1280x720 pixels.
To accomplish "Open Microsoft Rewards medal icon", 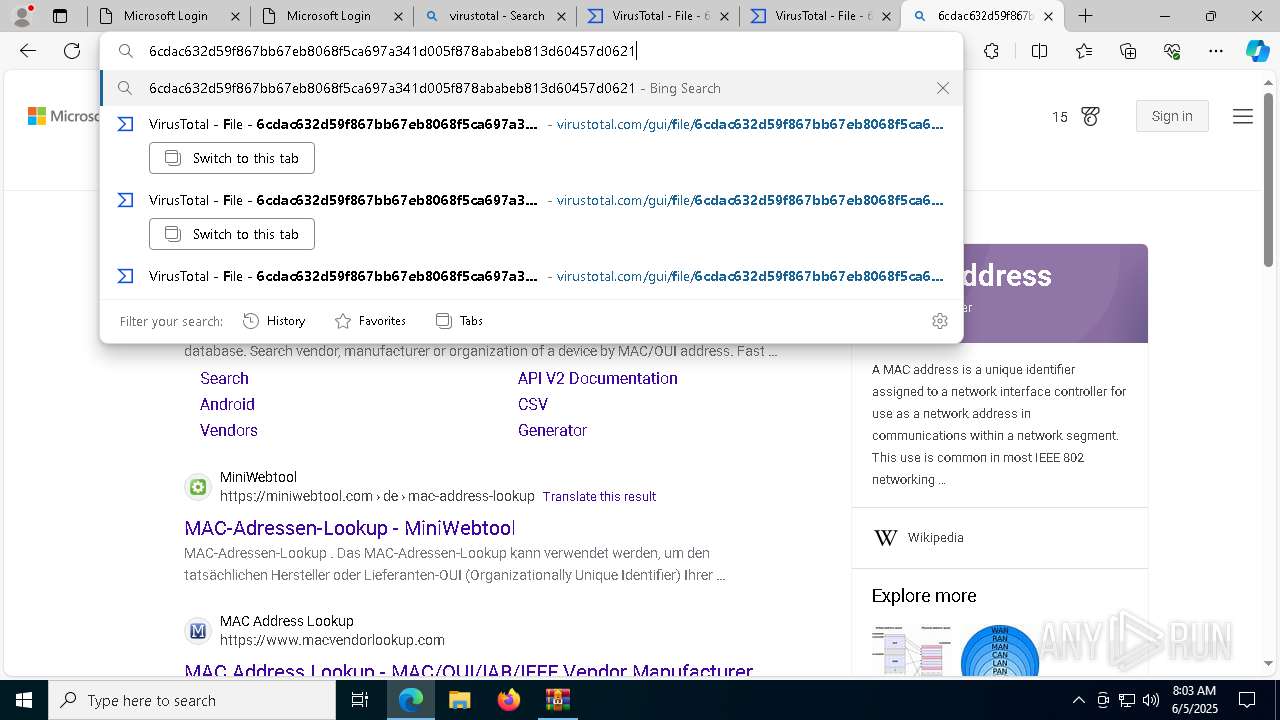I will (x=1090, y=117).
